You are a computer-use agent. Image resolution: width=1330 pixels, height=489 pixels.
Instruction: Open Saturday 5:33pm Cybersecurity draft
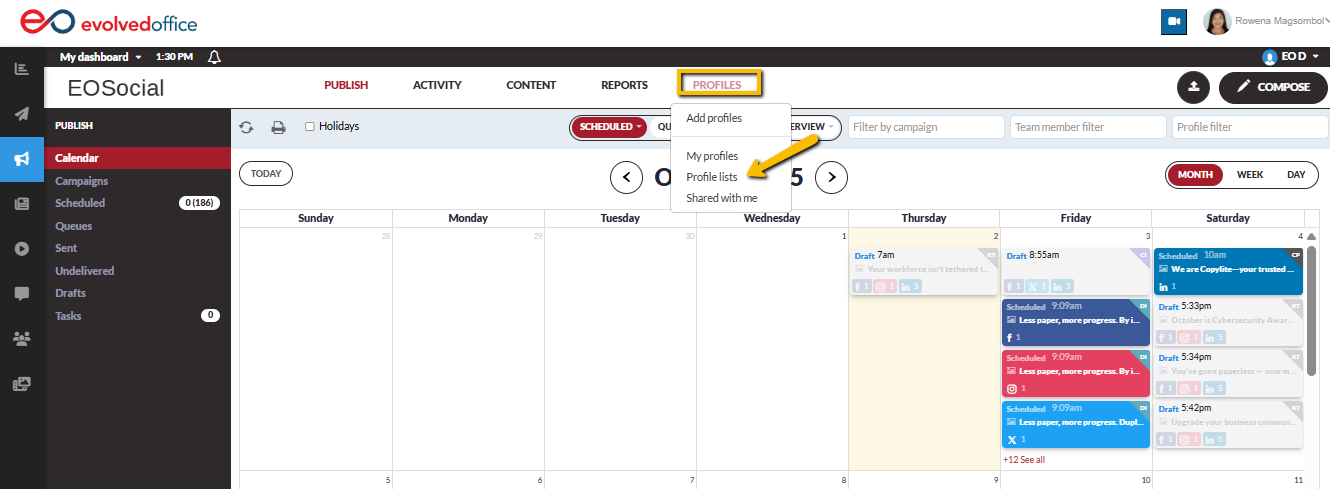(1229, 321)
